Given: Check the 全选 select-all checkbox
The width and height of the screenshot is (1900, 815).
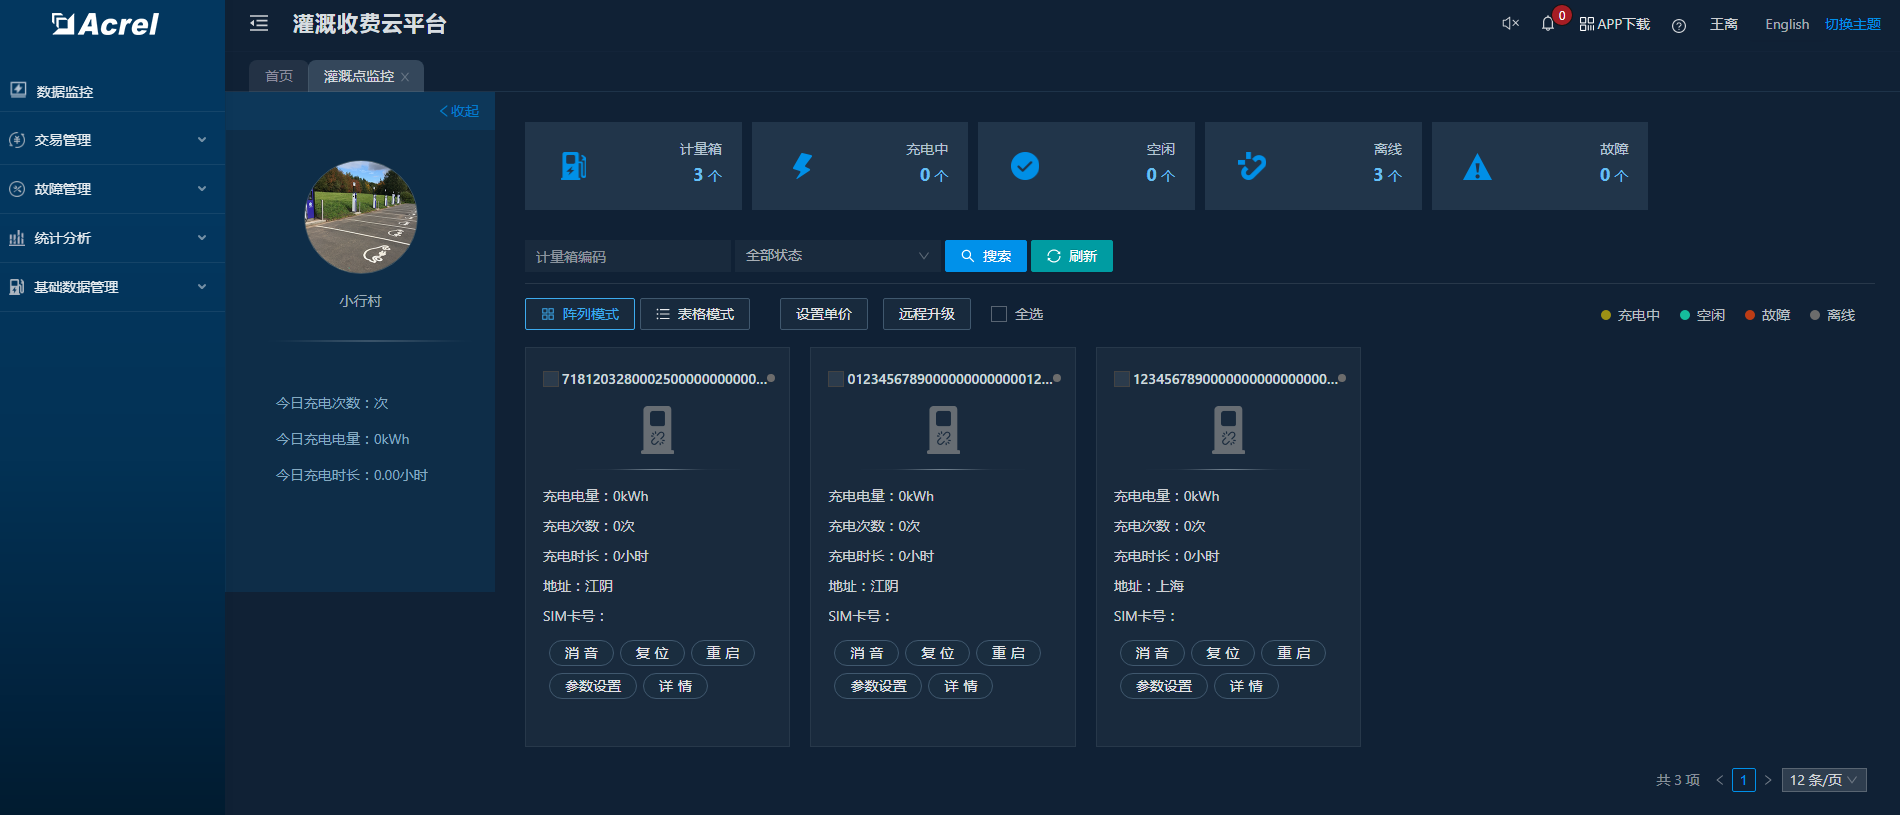Looking at the screenshot, I should pyautogui.click(x=999, y=314).
